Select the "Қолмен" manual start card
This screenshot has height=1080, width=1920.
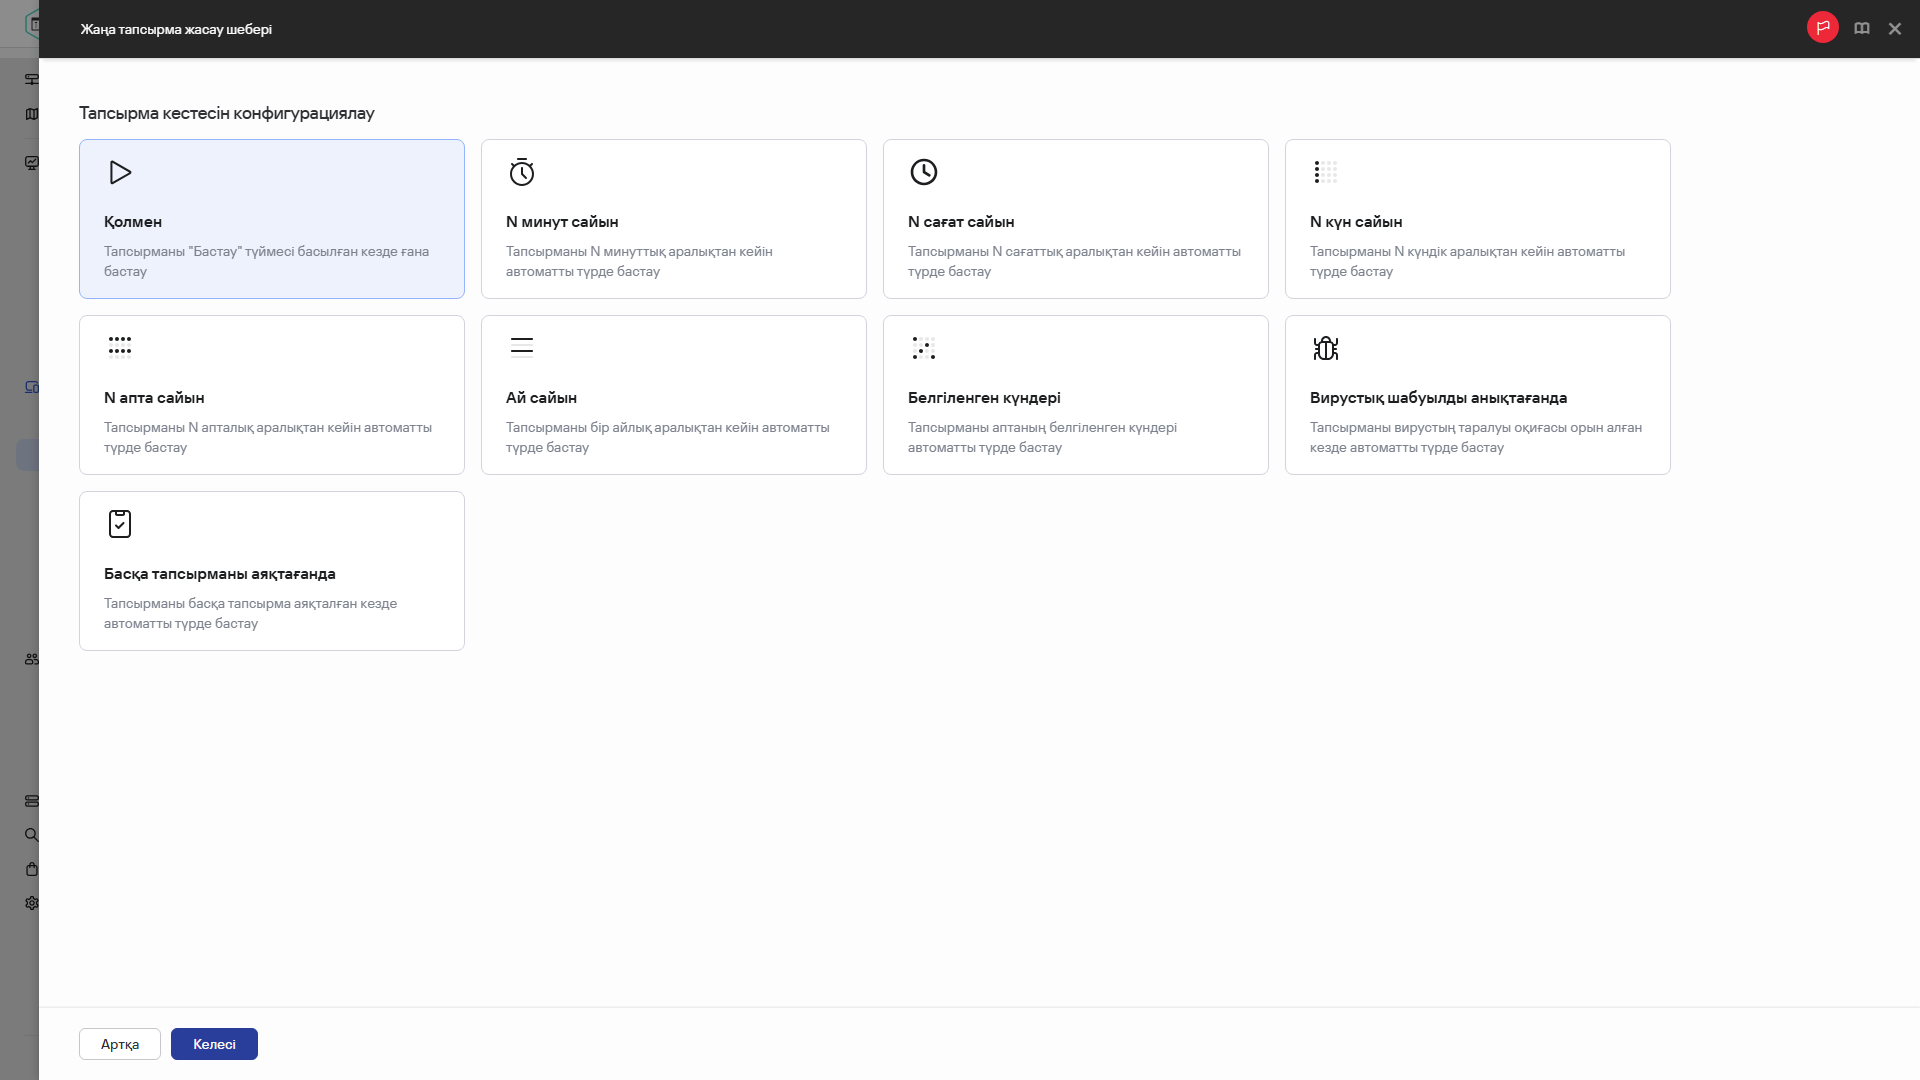pos(271,219)
